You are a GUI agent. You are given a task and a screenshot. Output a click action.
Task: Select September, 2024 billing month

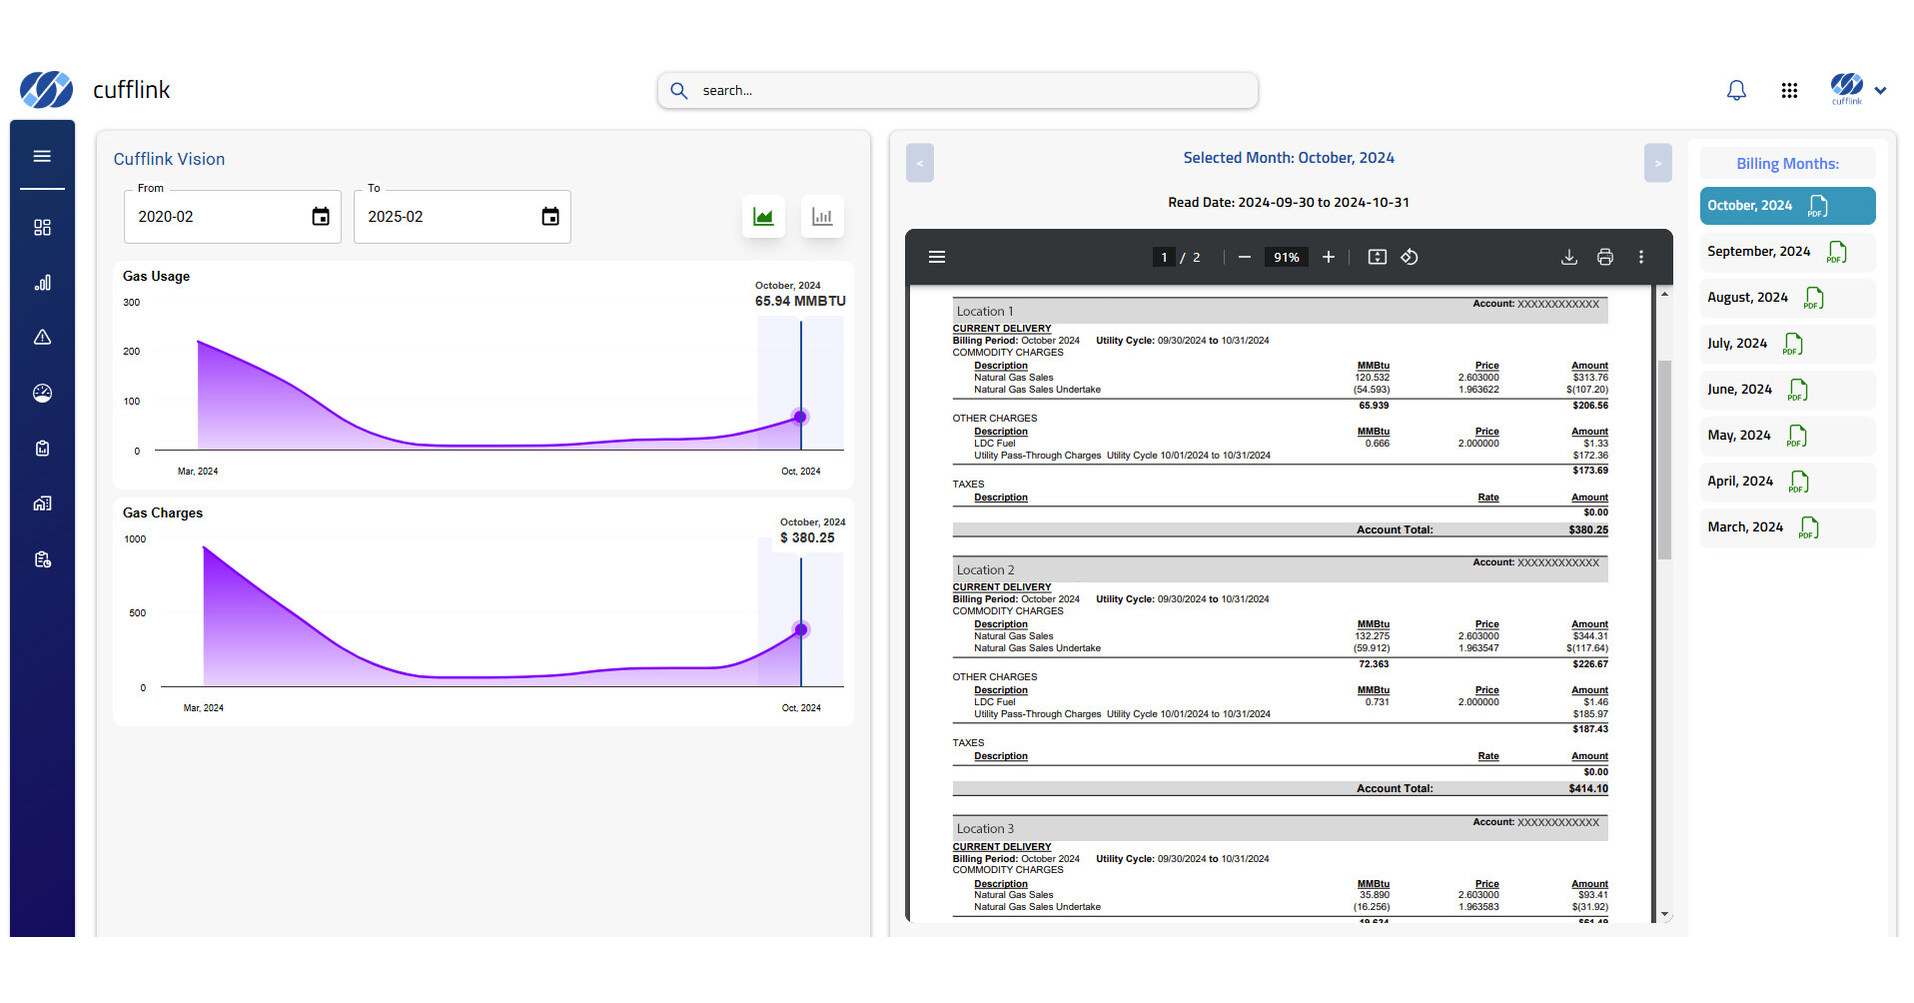pyautogui.click(x=1758, y=252)
